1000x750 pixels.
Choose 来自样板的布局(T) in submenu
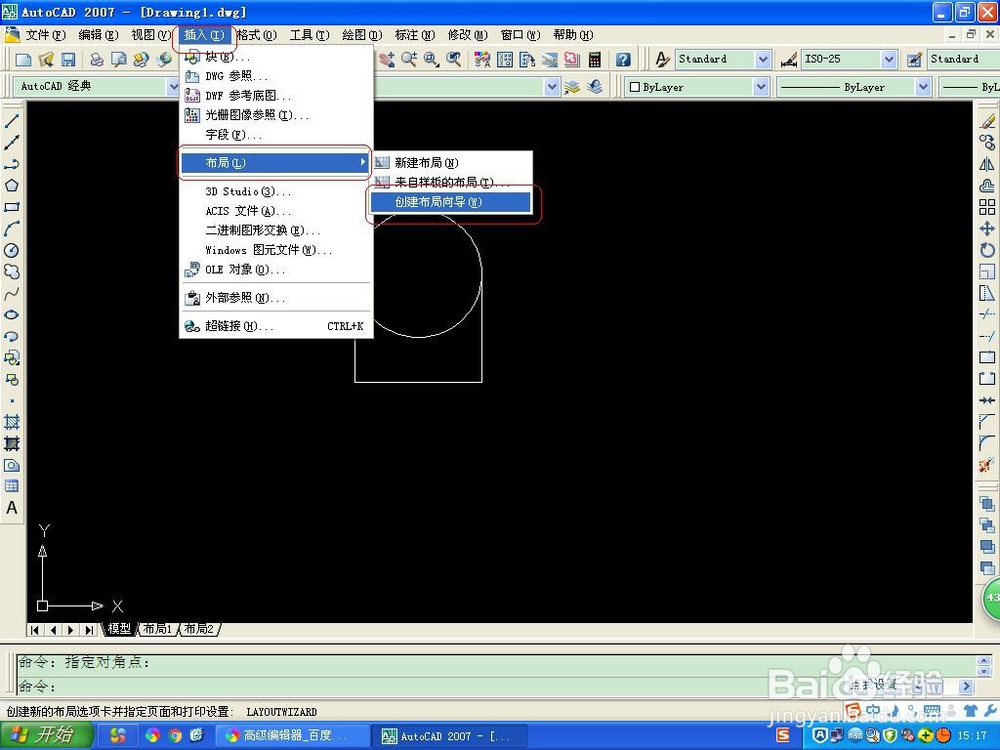[x=452, y=182]
